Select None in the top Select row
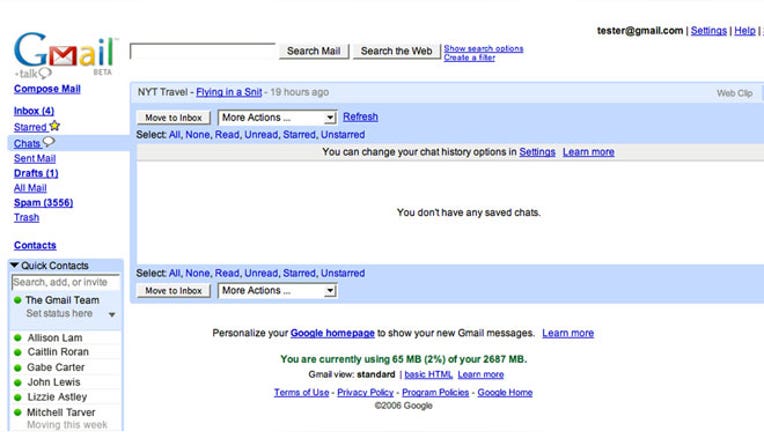 click(197, 134)
